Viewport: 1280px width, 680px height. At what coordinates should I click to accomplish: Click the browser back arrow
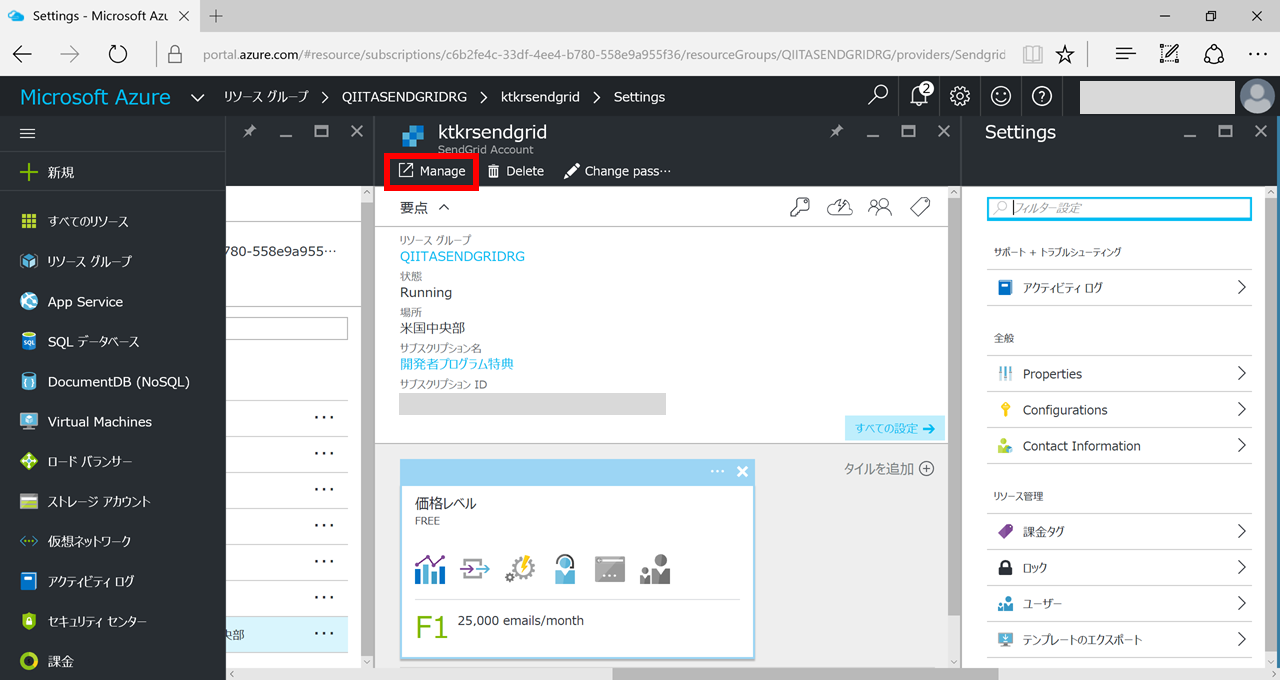(x=22, y=54)
